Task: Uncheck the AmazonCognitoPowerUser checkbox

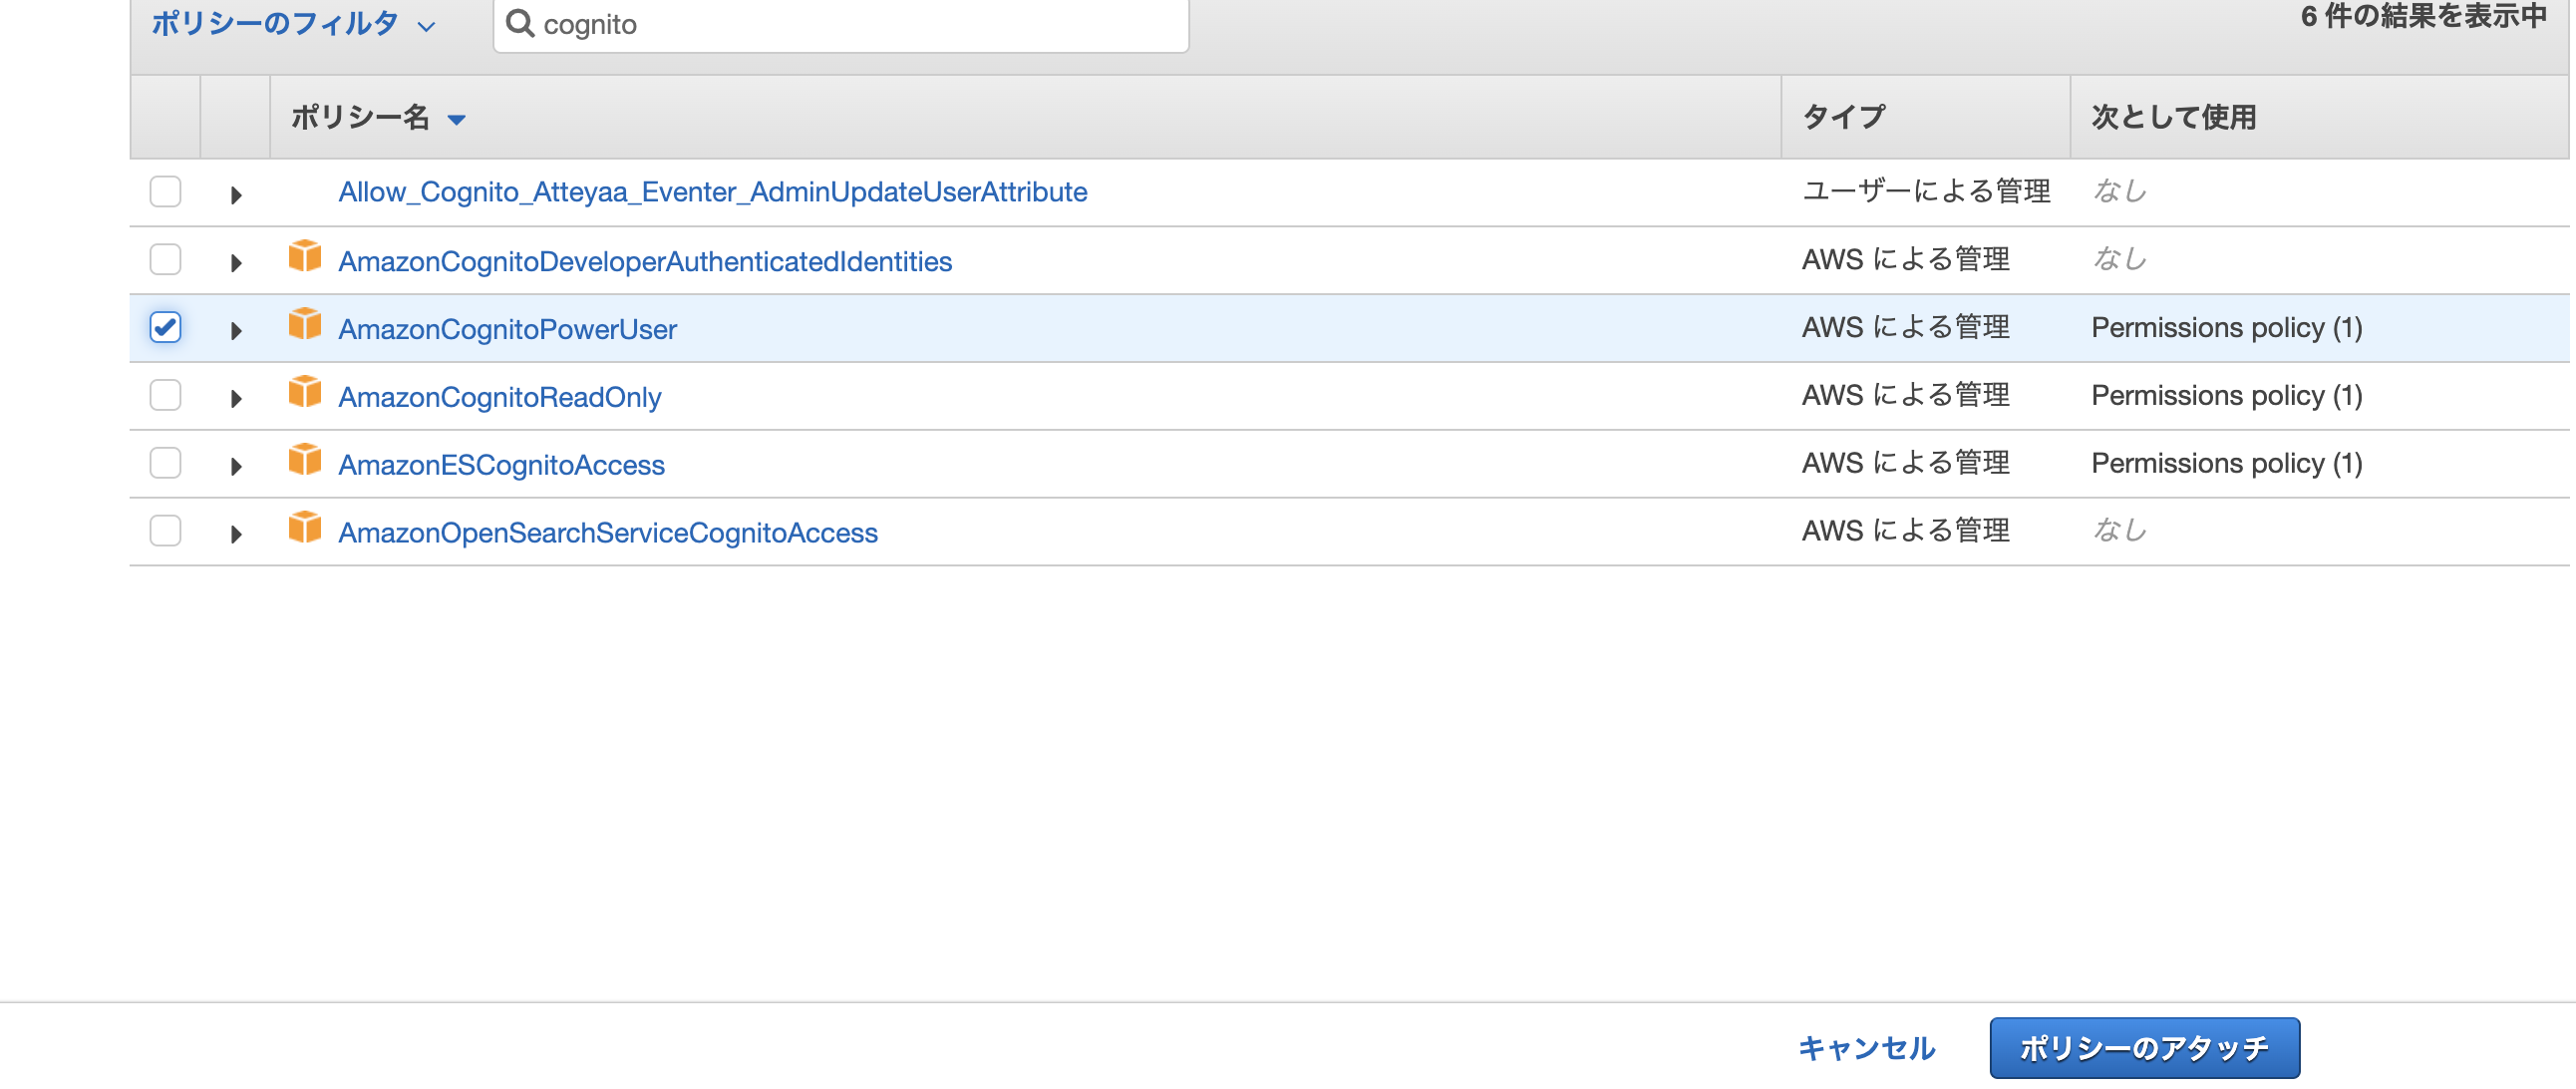Action: (165, 328)
